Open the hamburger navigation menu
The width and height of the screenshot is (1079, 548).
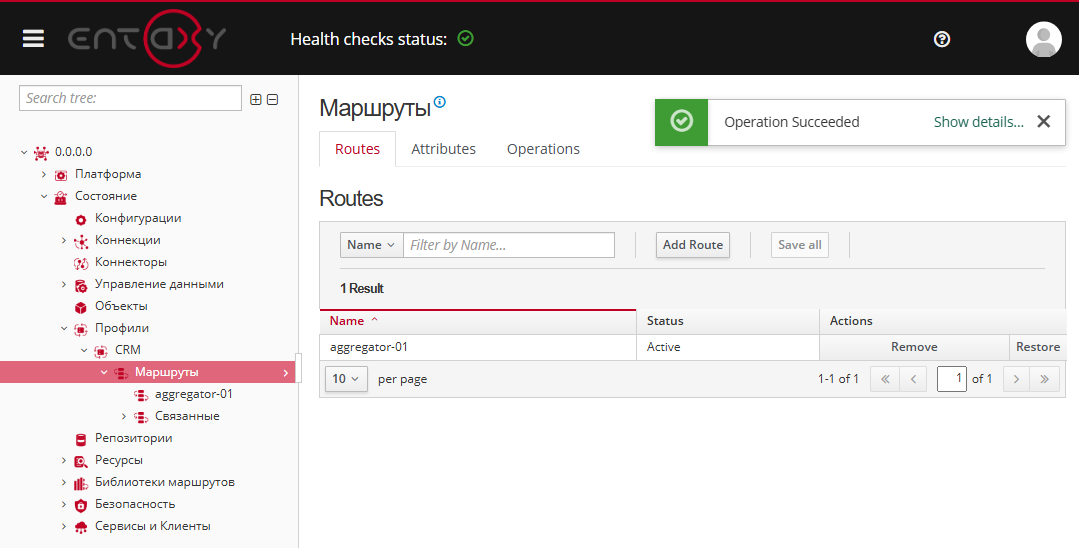tap(33, 39)
